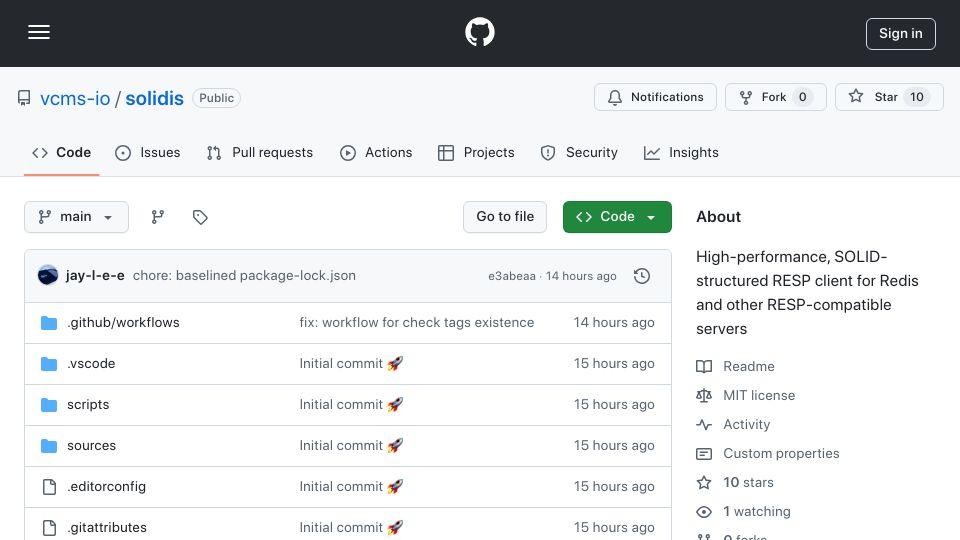
Task: Click the '15 hours ago' text in the .vscode row
Action: (x=614, y=364)
